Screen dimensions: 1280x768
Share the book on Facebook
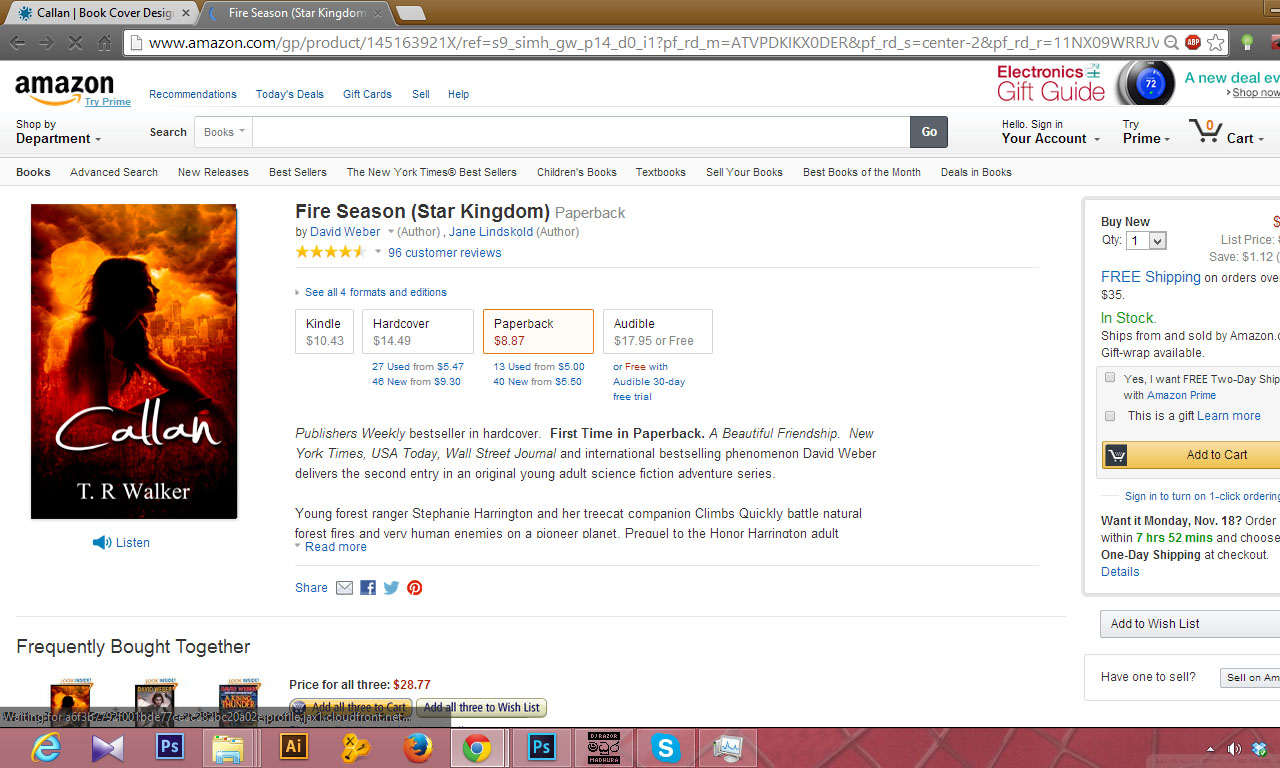368,588
